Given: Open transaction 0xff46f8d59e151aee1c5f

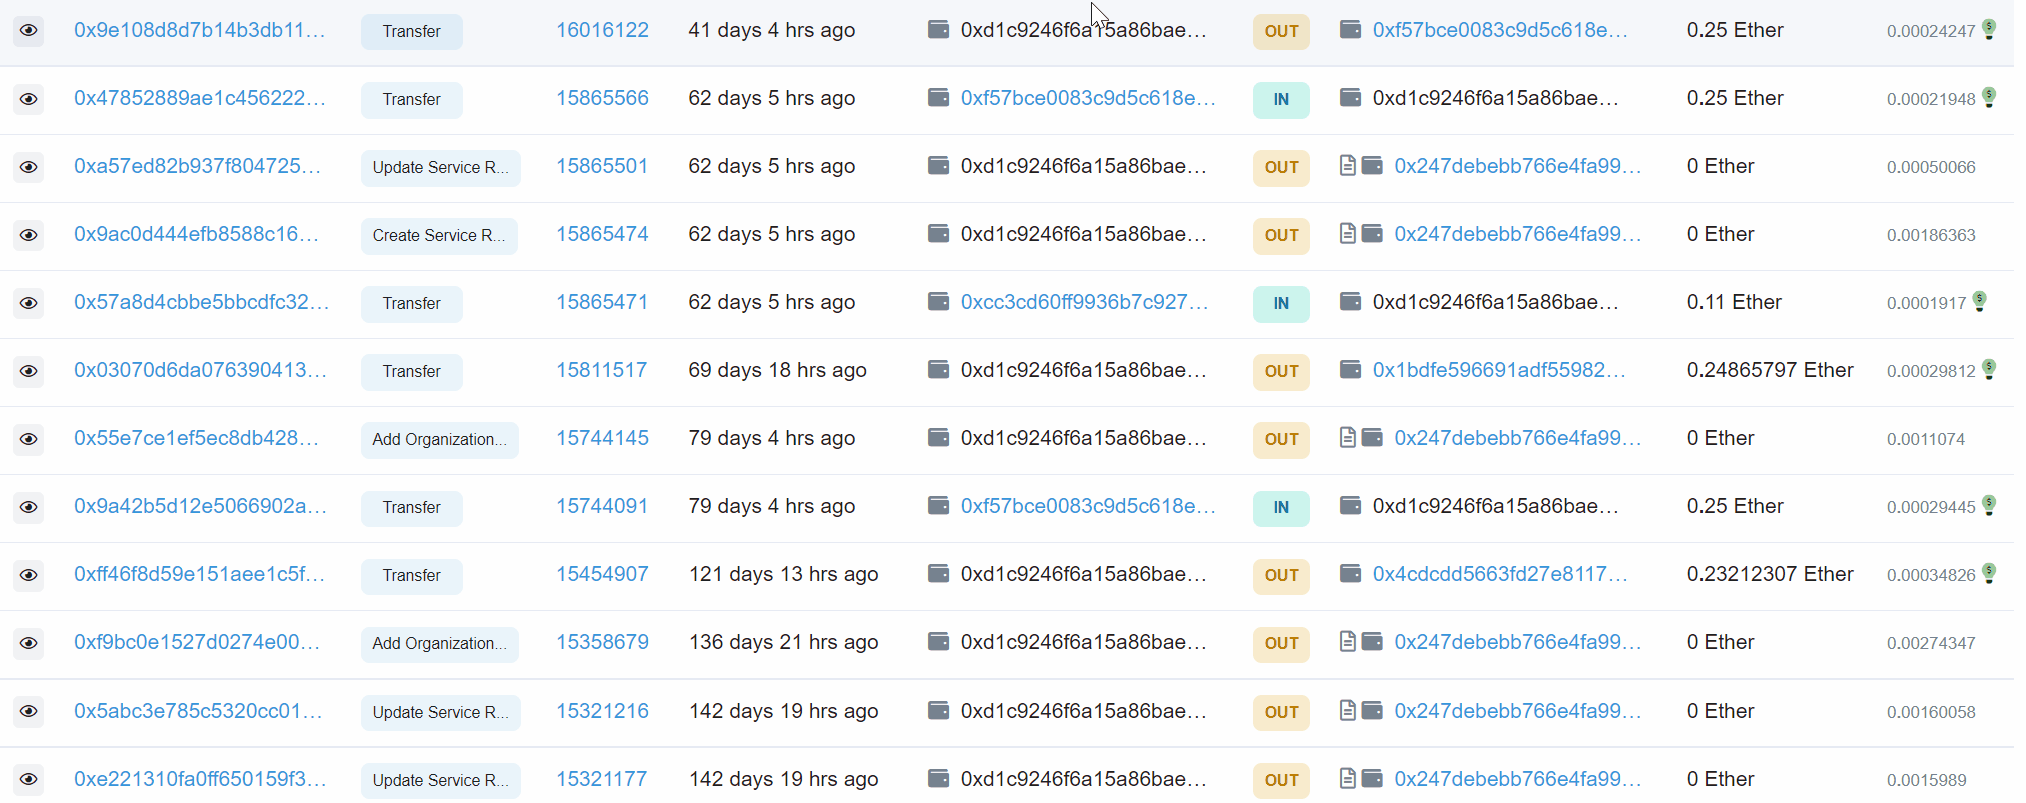Looking at the screenshot, I should tap(199, 574).
